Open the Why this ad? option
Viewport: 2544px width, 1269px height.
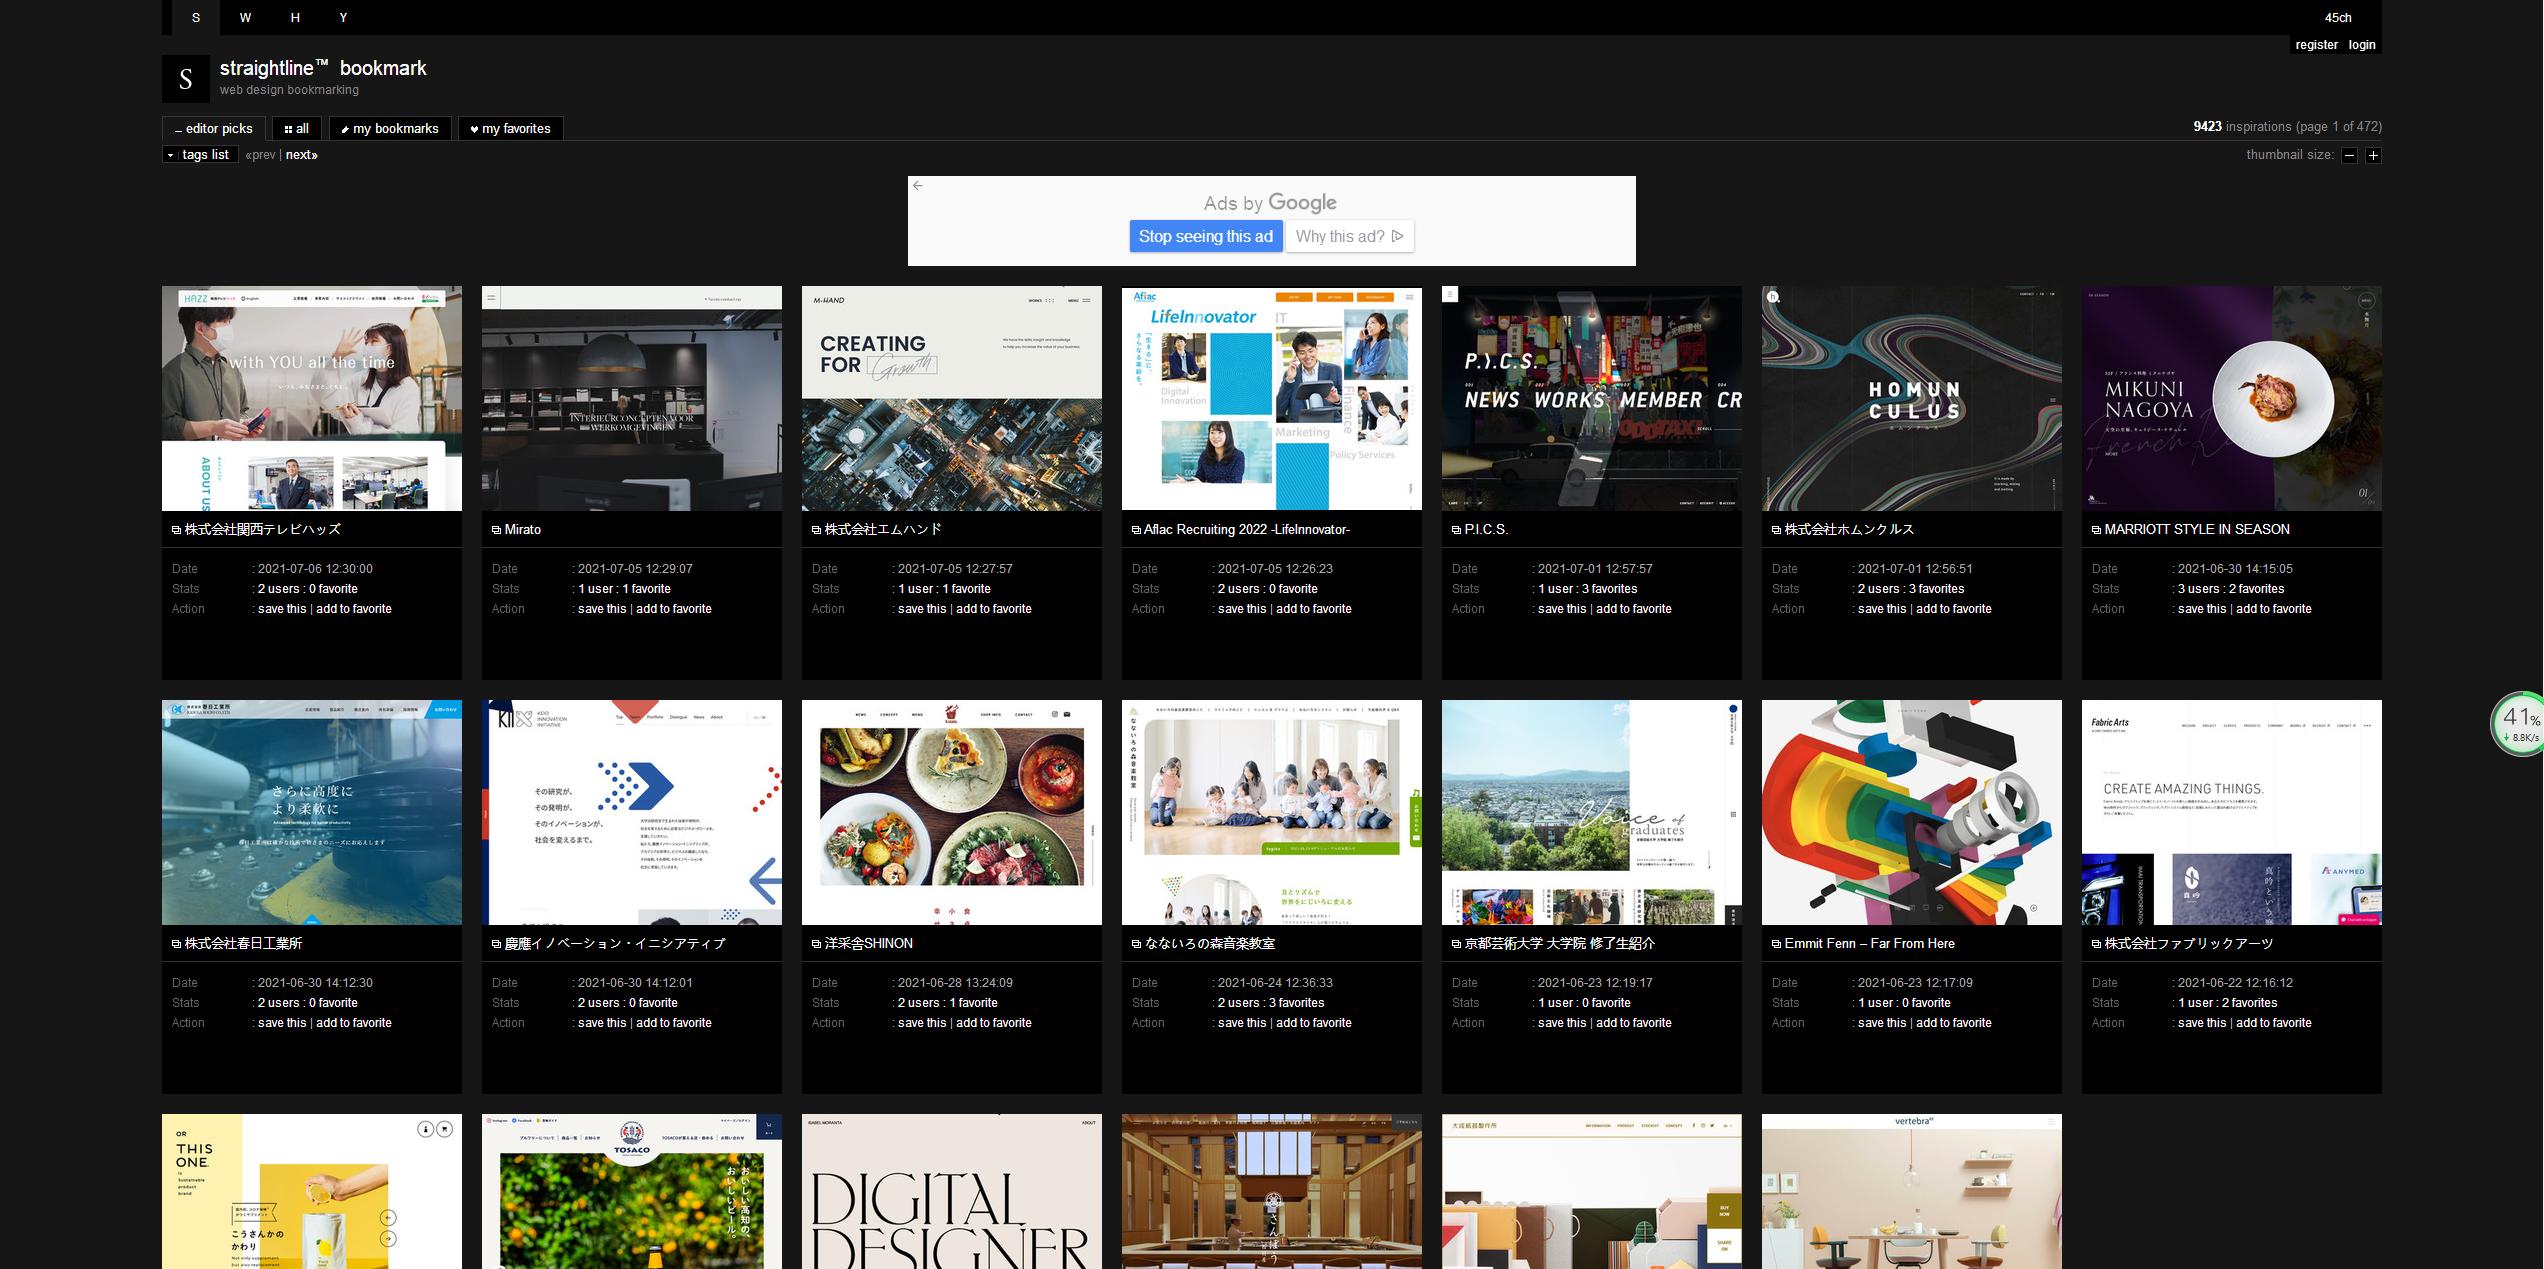click(x=1349, y=236)
